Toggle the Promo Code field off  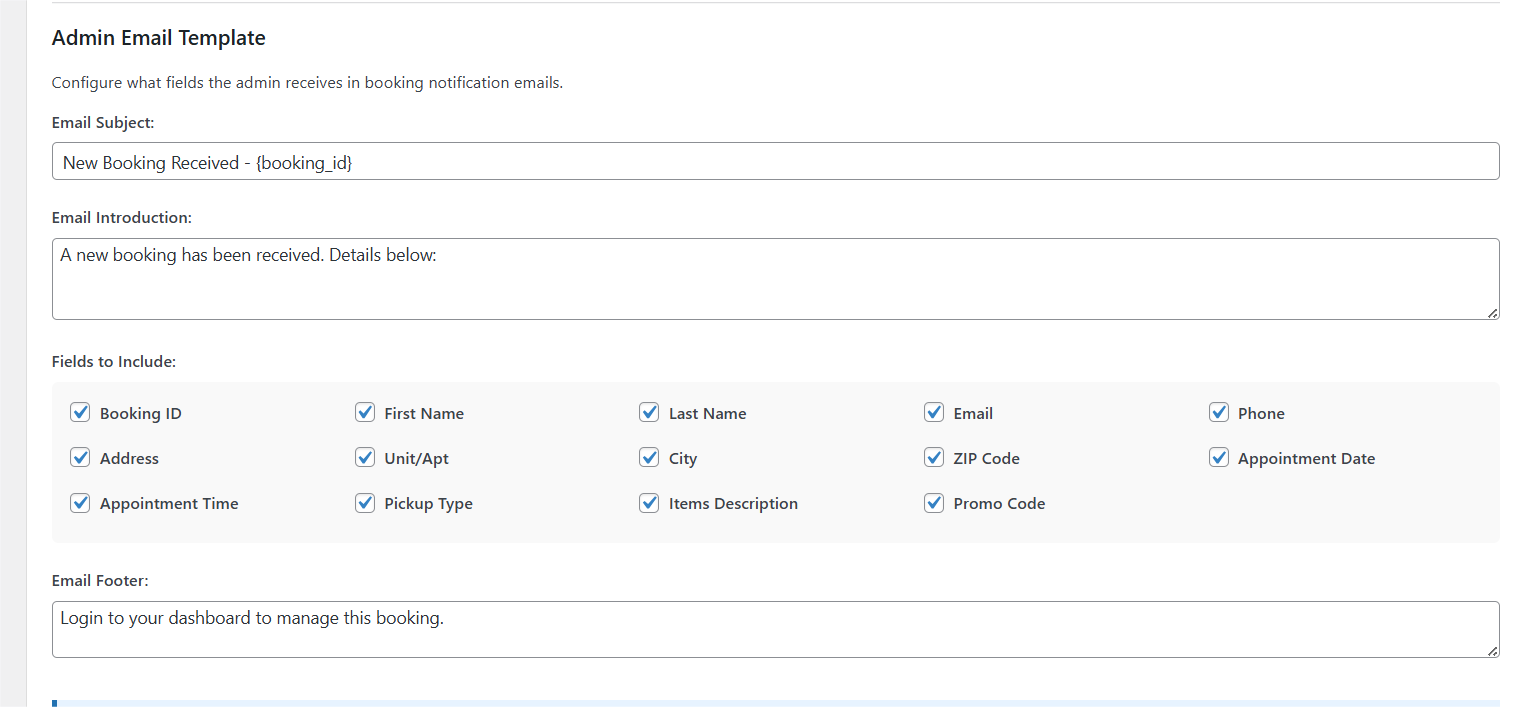933,503
